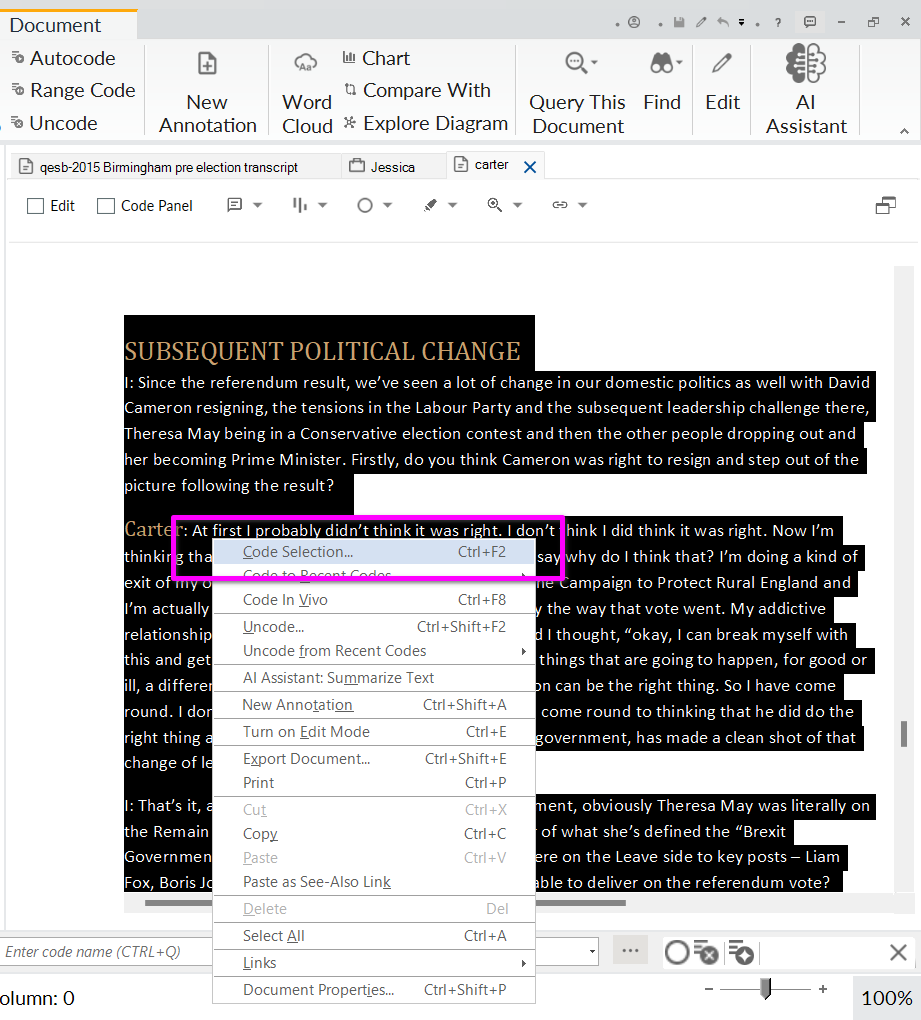The image size is (921, 1020).
Task: Choose Code Selection from context menu
Action: point(298,551)
